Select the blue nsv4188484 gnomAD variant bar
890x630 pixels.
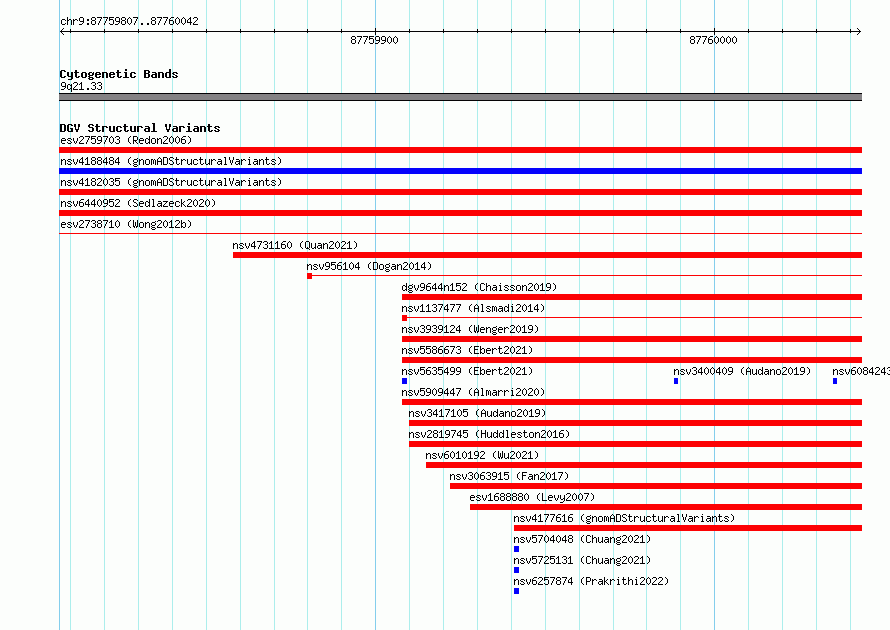[460, 171]
